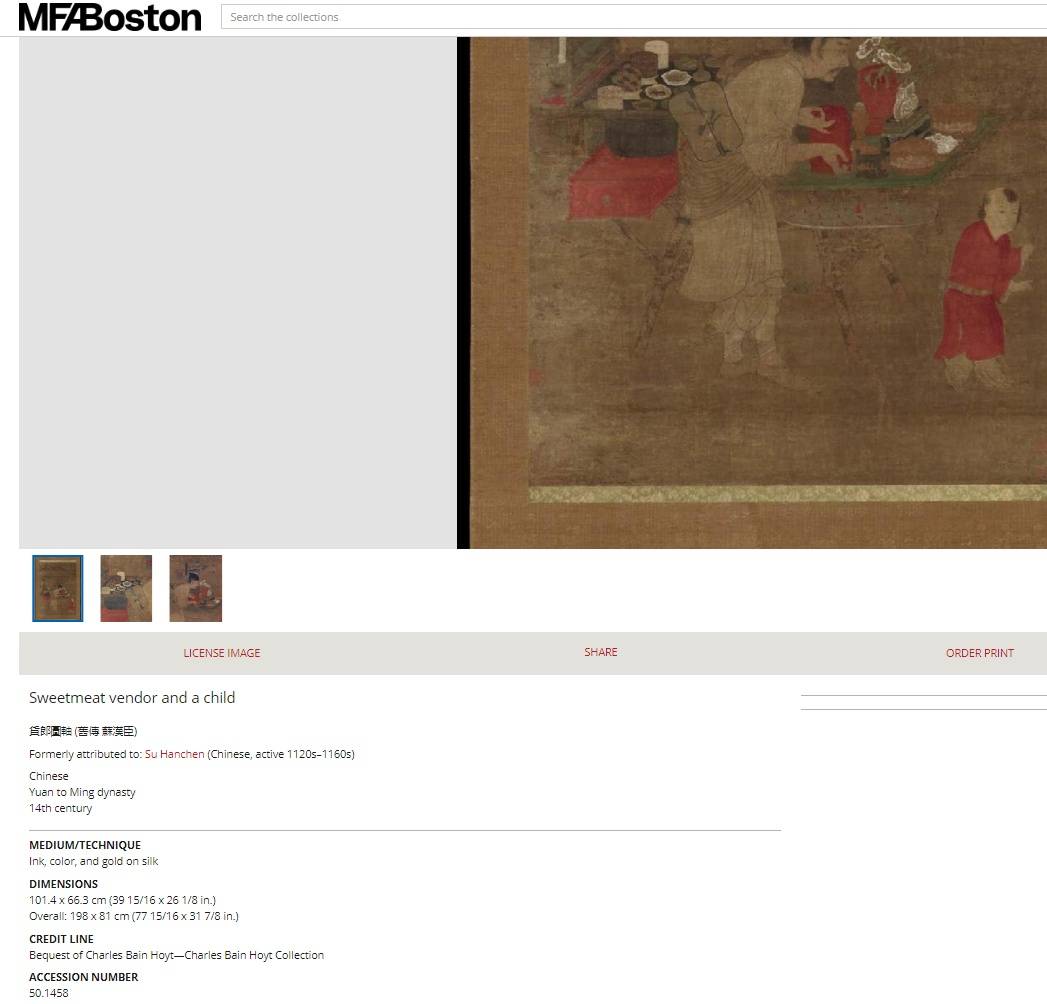Click the accession number 50.1458
The image size is (1047, 1004).
[x=49, y=993]
